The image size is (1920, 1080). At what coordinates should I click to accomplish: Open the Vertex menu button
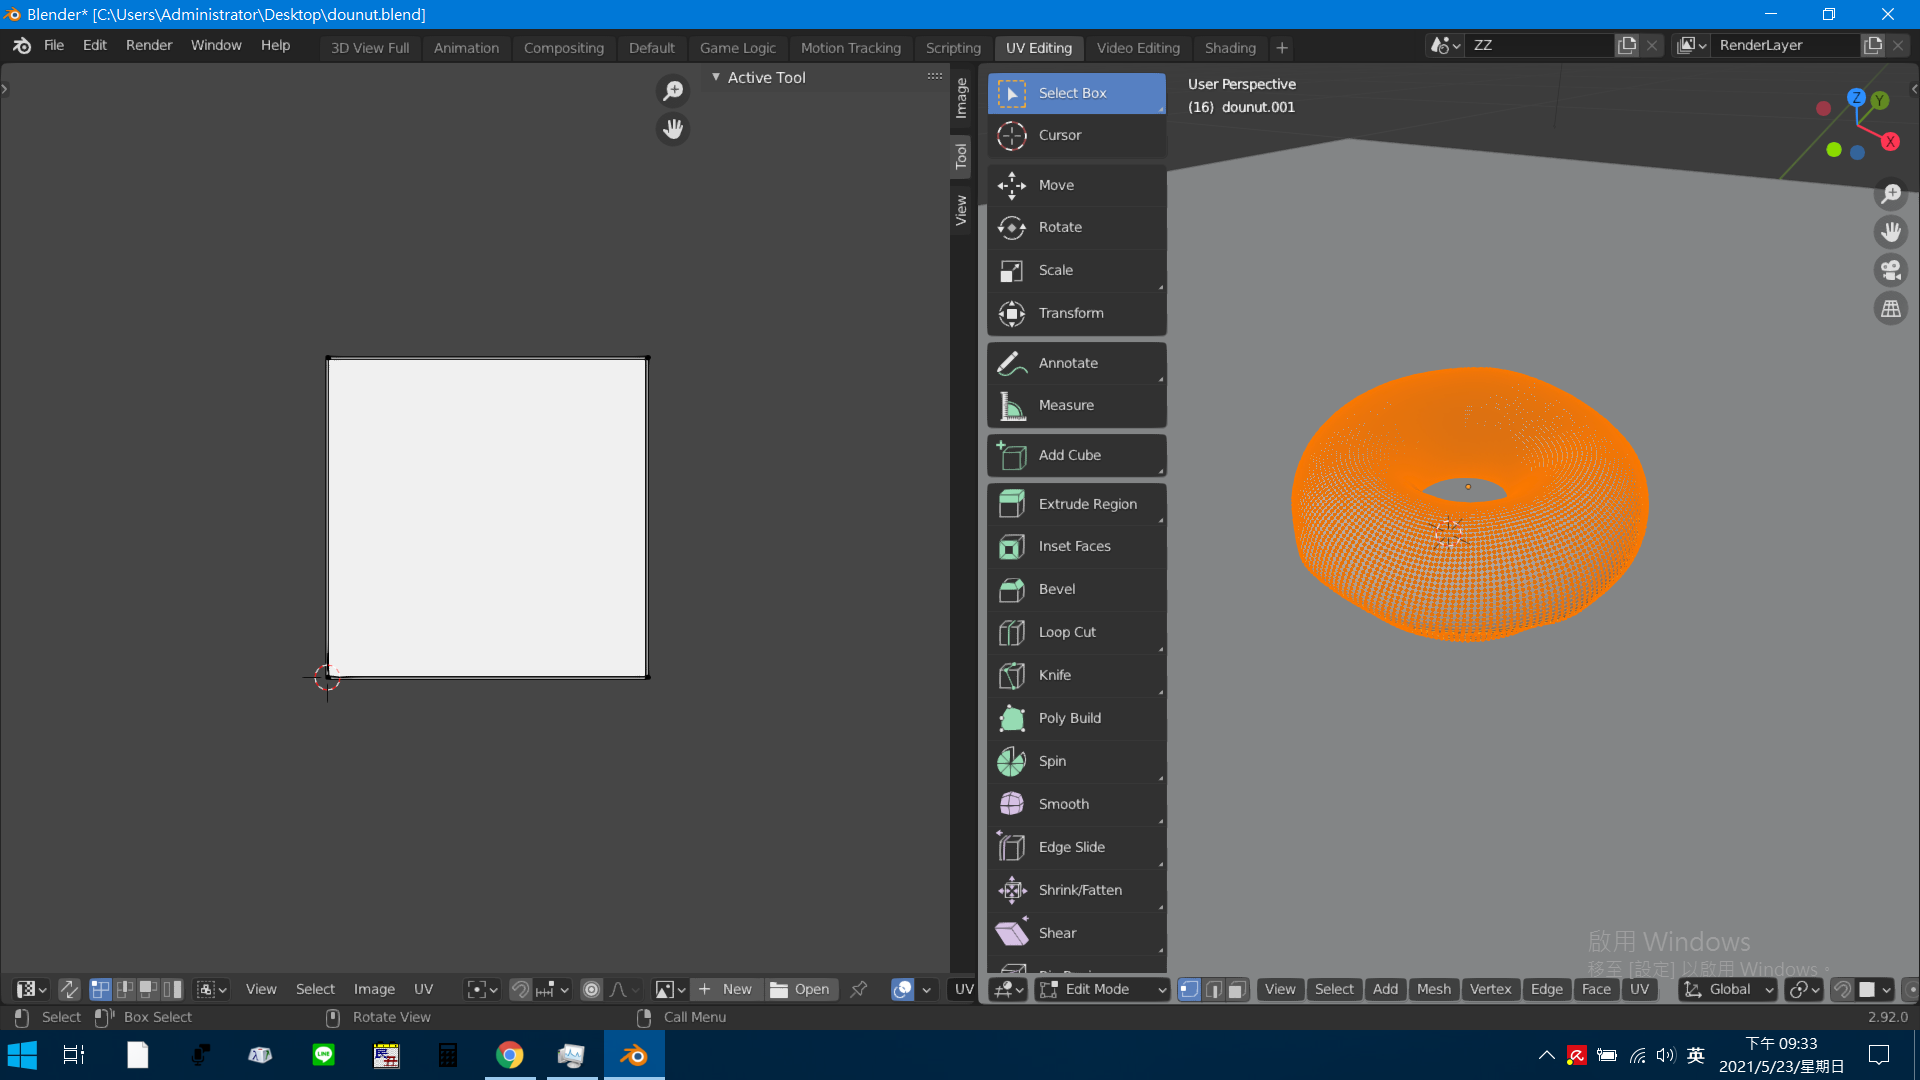[1490, 989]
